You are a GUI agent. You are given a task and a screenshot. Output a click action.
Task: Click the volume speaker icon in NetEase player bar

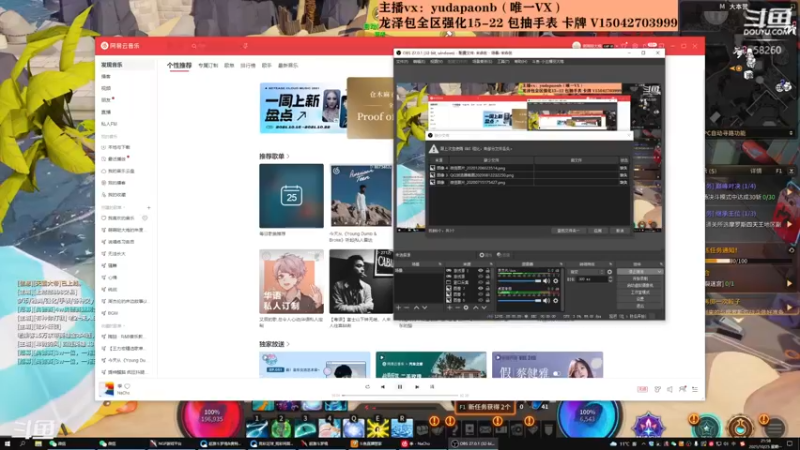pyautogui.click(x=670, y=389)
